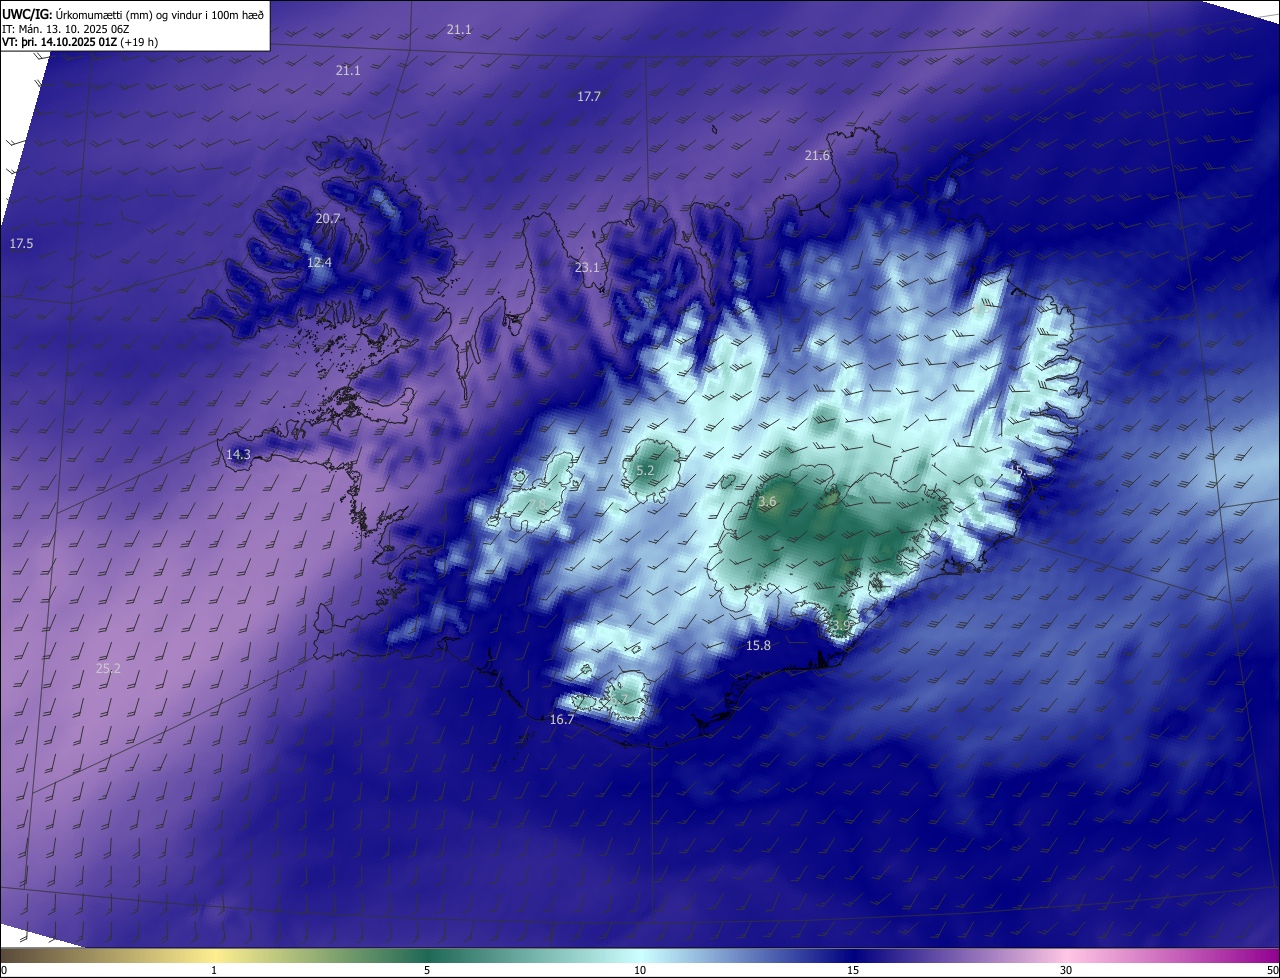This screenshot has width=1280, height=978.
Task: Select the 3.6 value on Vatnajökull
Action: [767, 502]
